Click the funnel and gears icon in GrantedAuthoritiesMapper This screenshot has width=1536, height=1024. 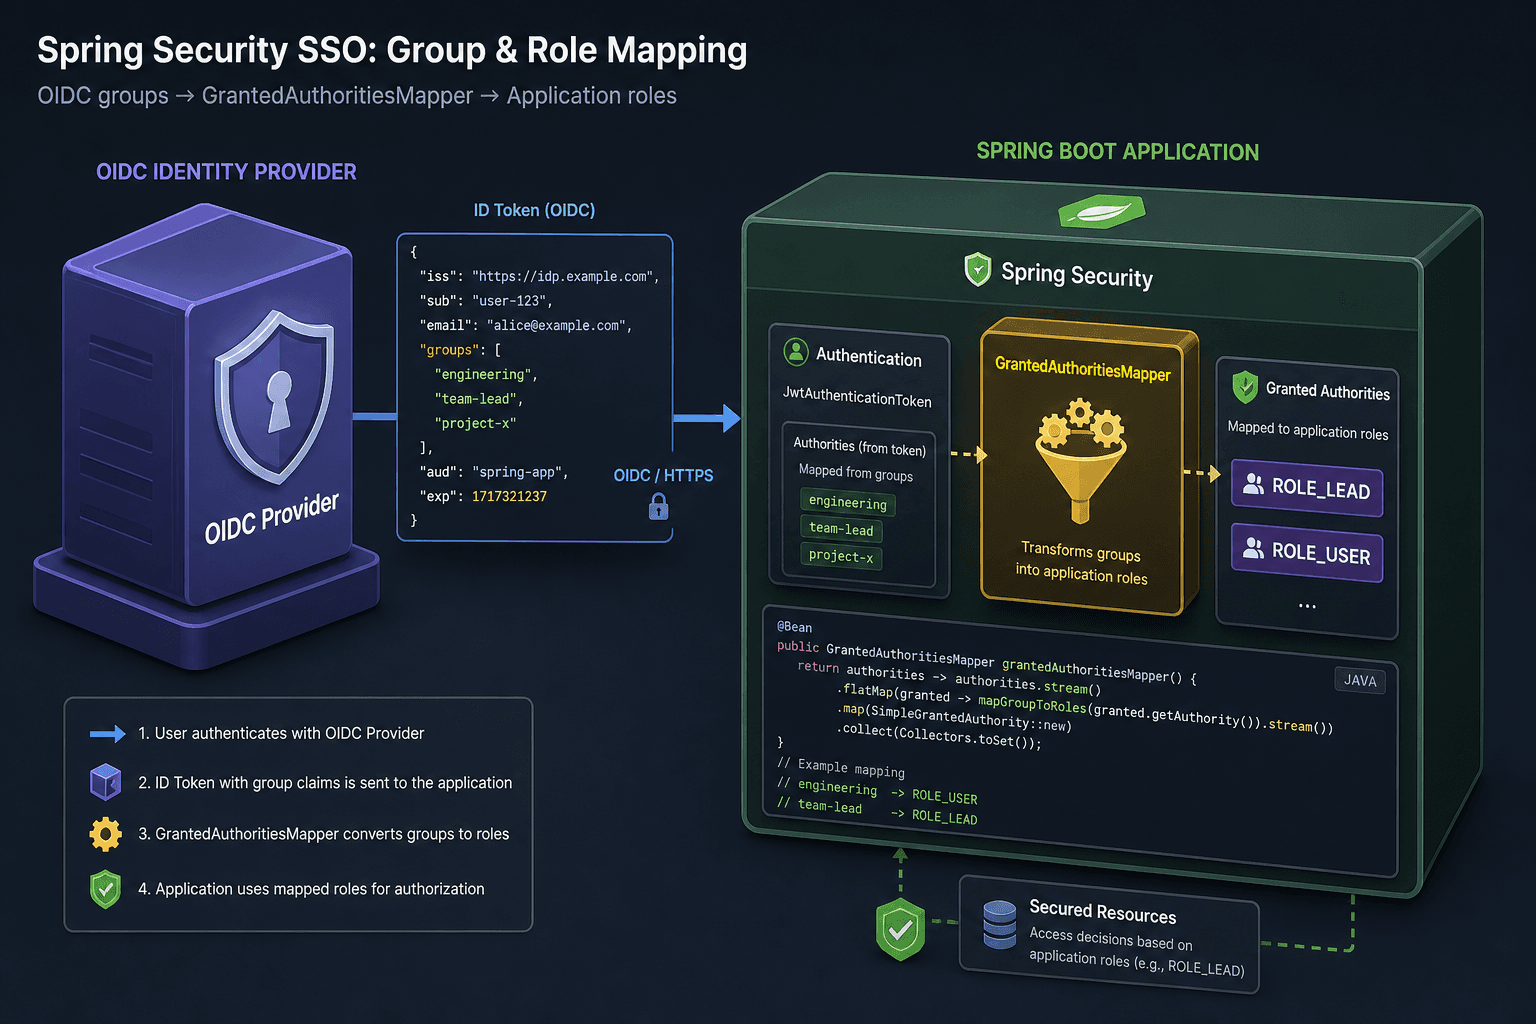tap(1081, 460)
